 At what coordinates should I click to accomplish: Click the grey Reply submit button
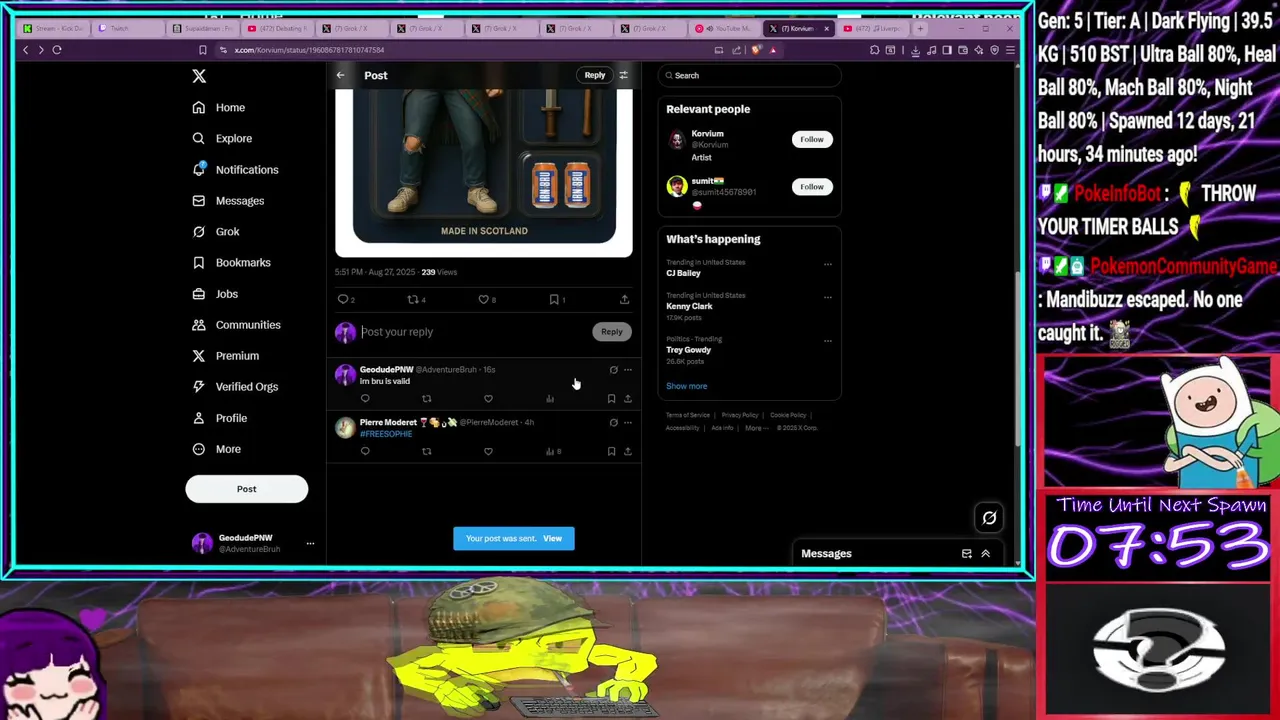pos(611,332)
